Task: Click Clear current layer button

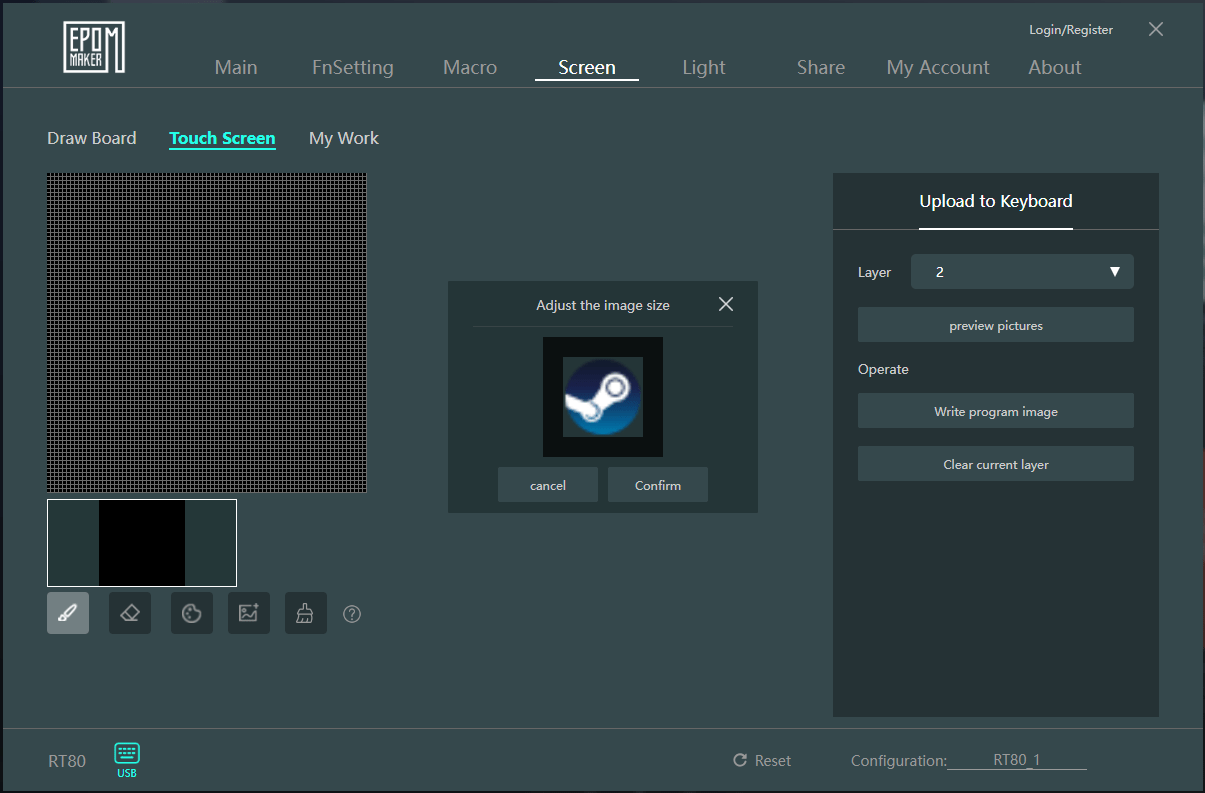Action: [x=996, y=464]
